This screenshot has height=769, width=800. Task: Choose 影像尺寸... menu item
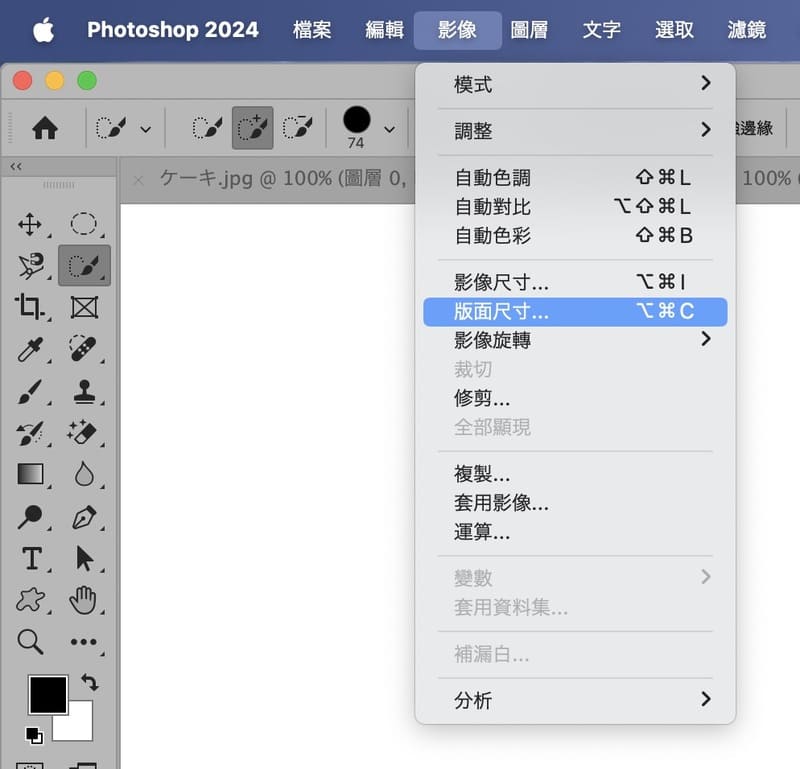coord(576,282)
